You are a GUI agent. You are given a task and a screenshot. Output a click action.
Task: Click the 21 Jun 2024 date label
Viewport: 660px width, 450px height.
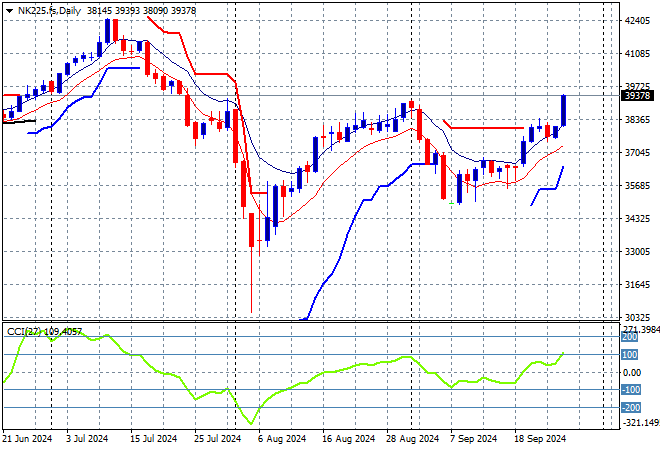coord(29,438)
